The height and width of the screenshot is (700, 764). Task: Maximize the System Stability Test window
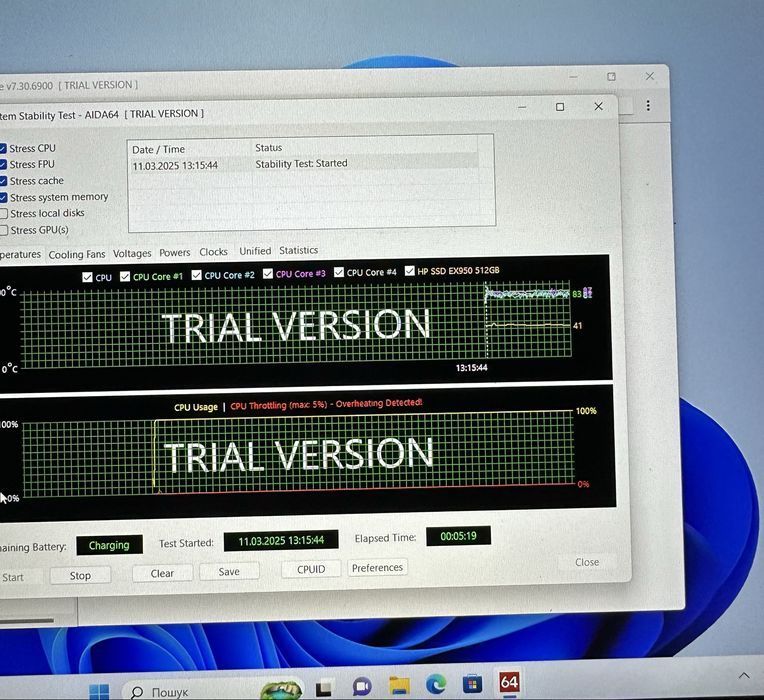pyautogui.click(x=560, y=107)
